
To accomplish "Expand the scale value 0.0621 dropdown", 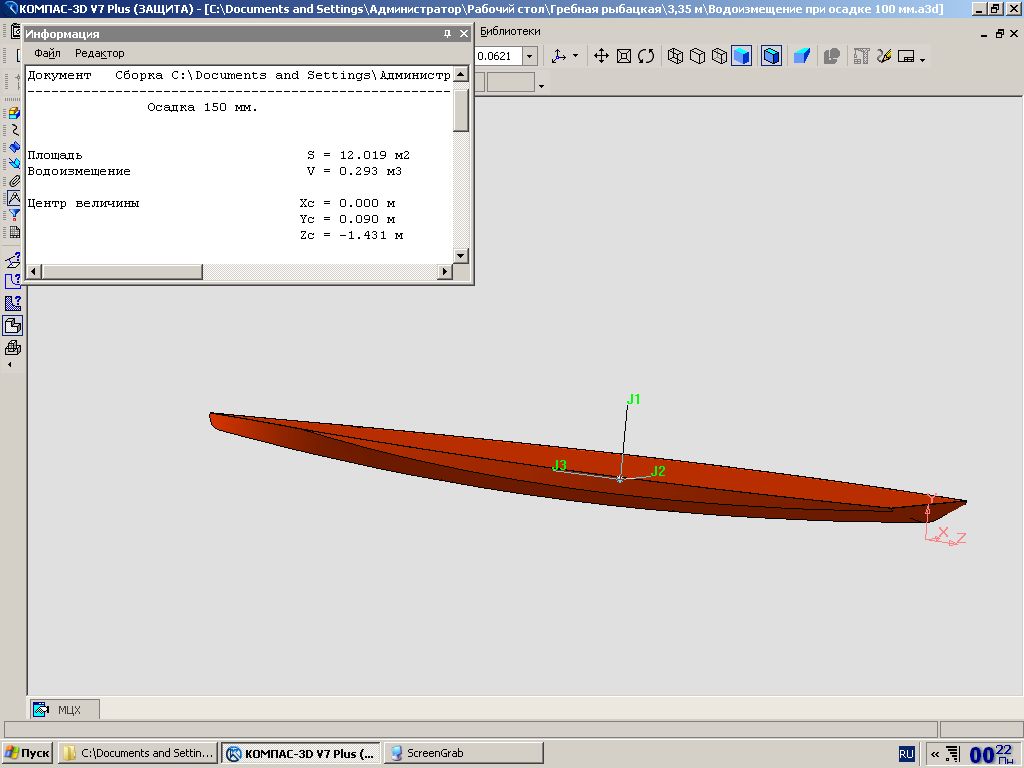I will pos(530,56).
